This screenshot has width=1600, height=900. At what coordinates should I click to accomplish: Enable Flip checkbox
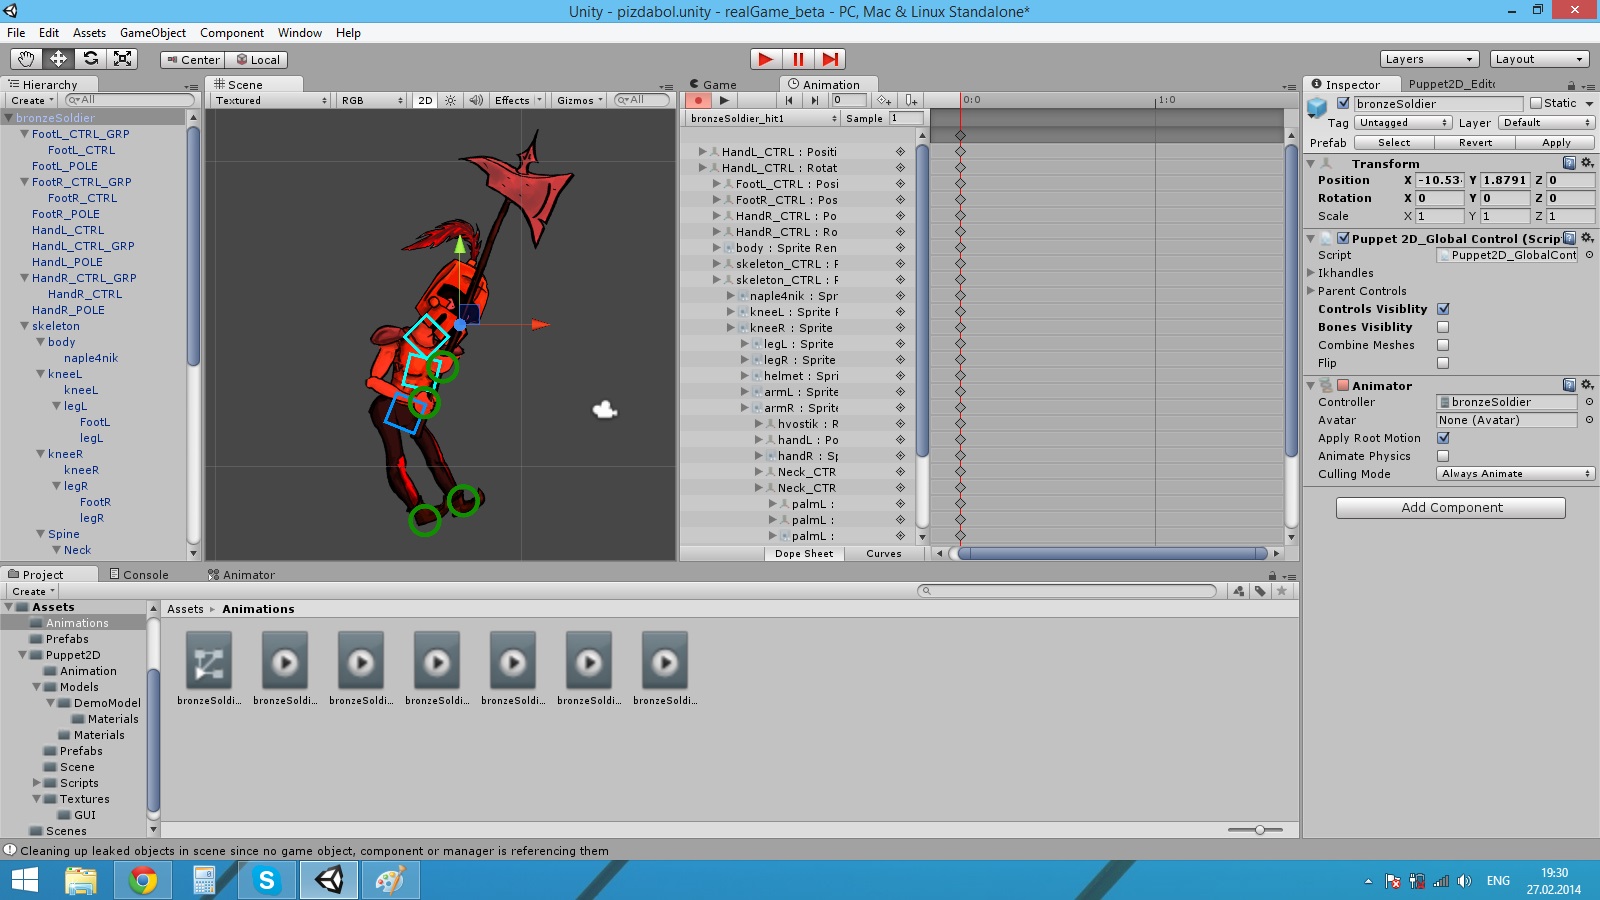coord(1443,363)
